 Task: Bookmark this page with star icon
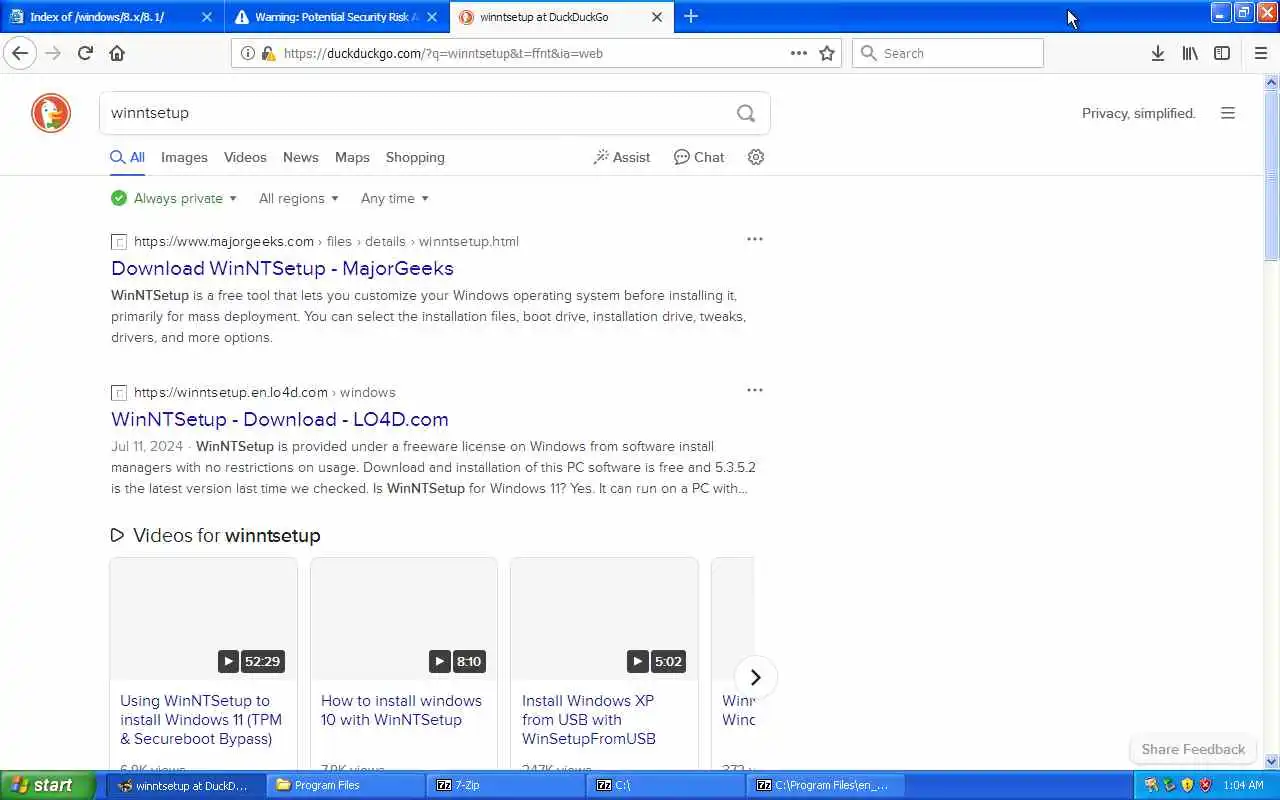pos(827,53)
